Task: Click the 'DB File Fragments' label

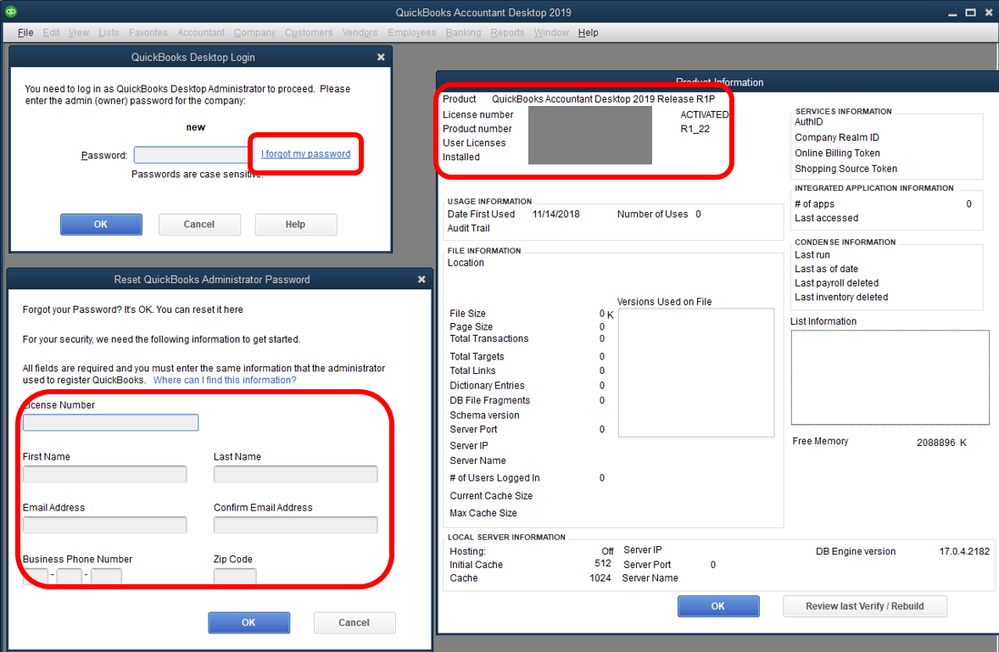Action: [x=490, y=400]
